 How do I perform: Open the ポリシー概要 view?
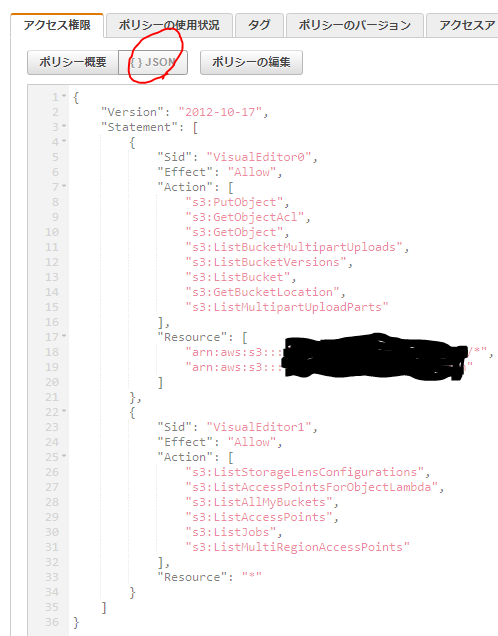(x=73, y=62)
